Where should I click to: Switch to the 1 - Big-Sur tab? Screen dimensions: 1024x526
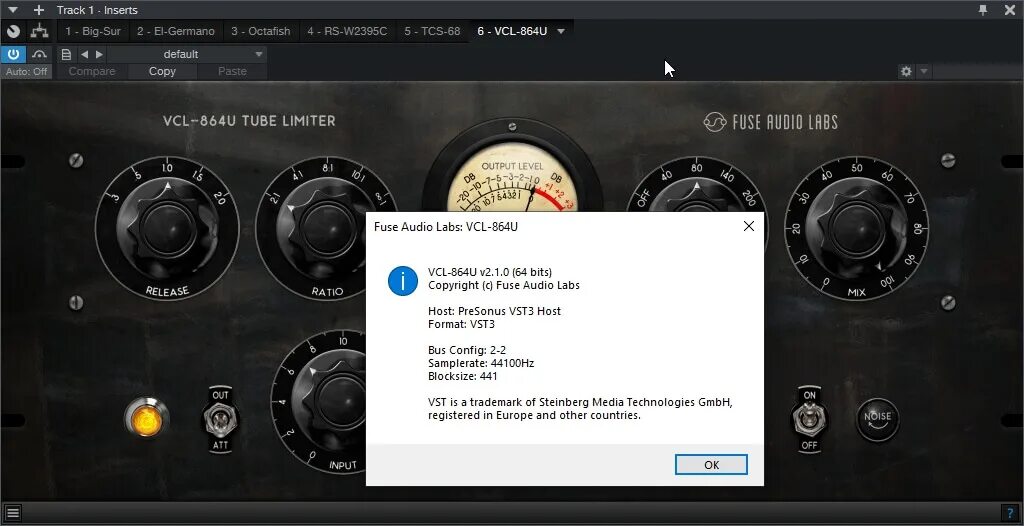pos(93,31)
